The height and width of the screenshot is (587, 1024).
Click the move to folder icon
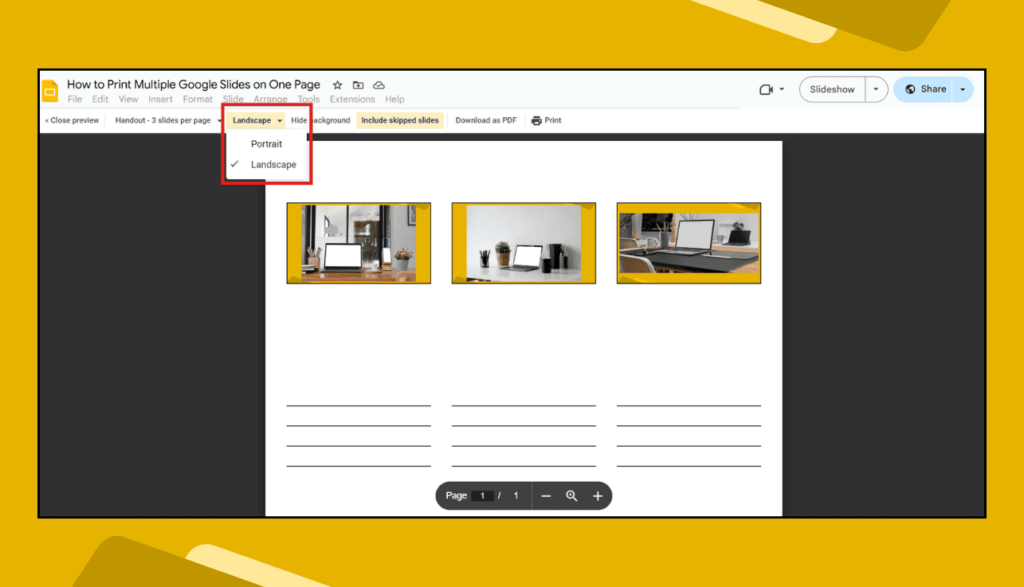point(358,86)
